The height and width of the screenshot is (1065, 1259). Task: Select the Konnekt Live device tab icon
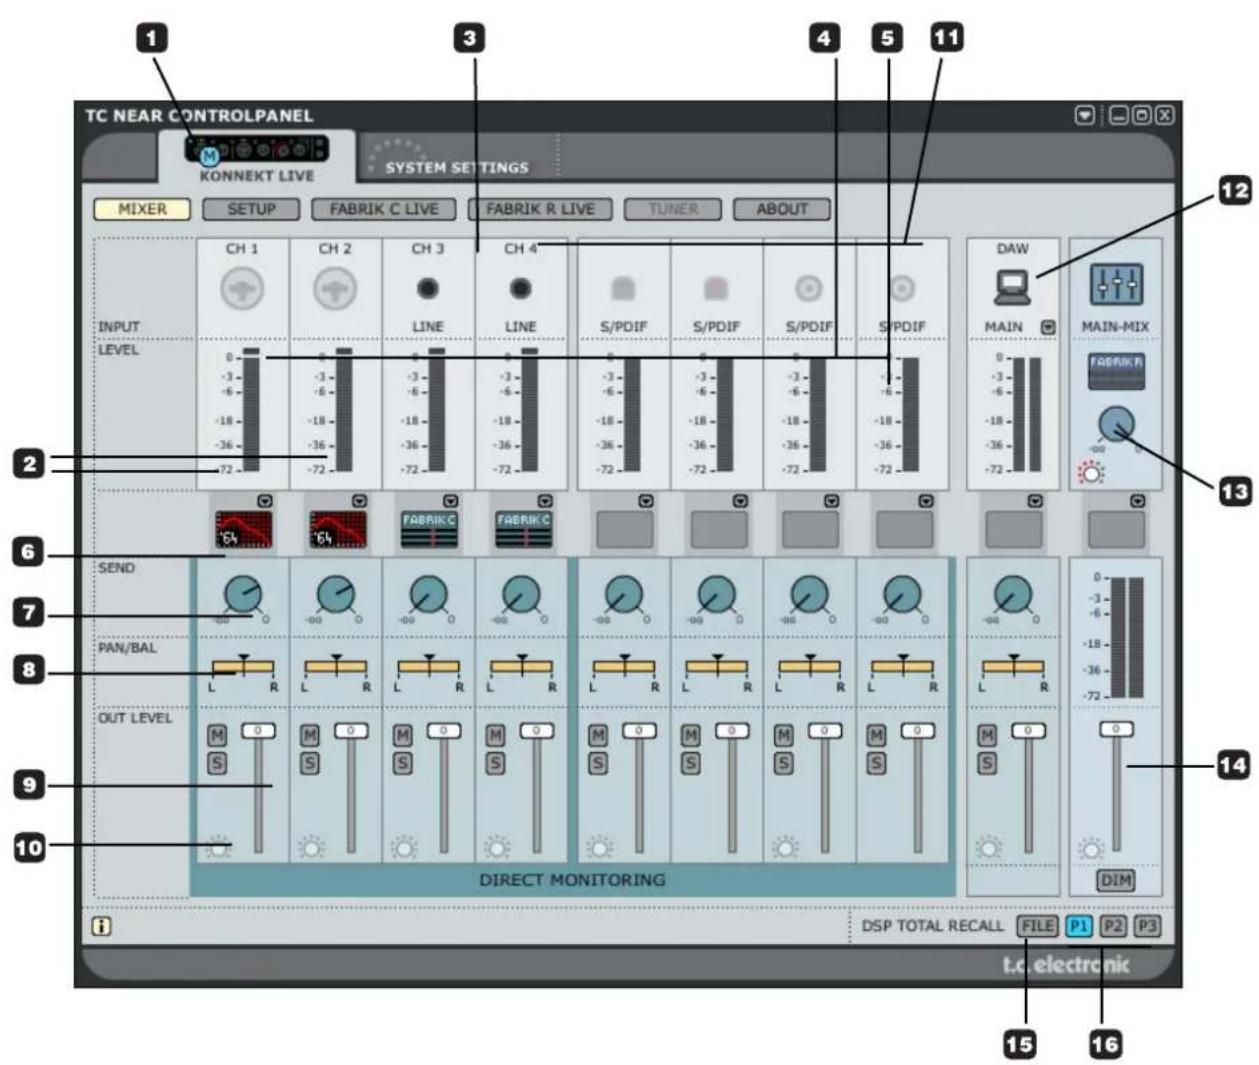(256, 150)
